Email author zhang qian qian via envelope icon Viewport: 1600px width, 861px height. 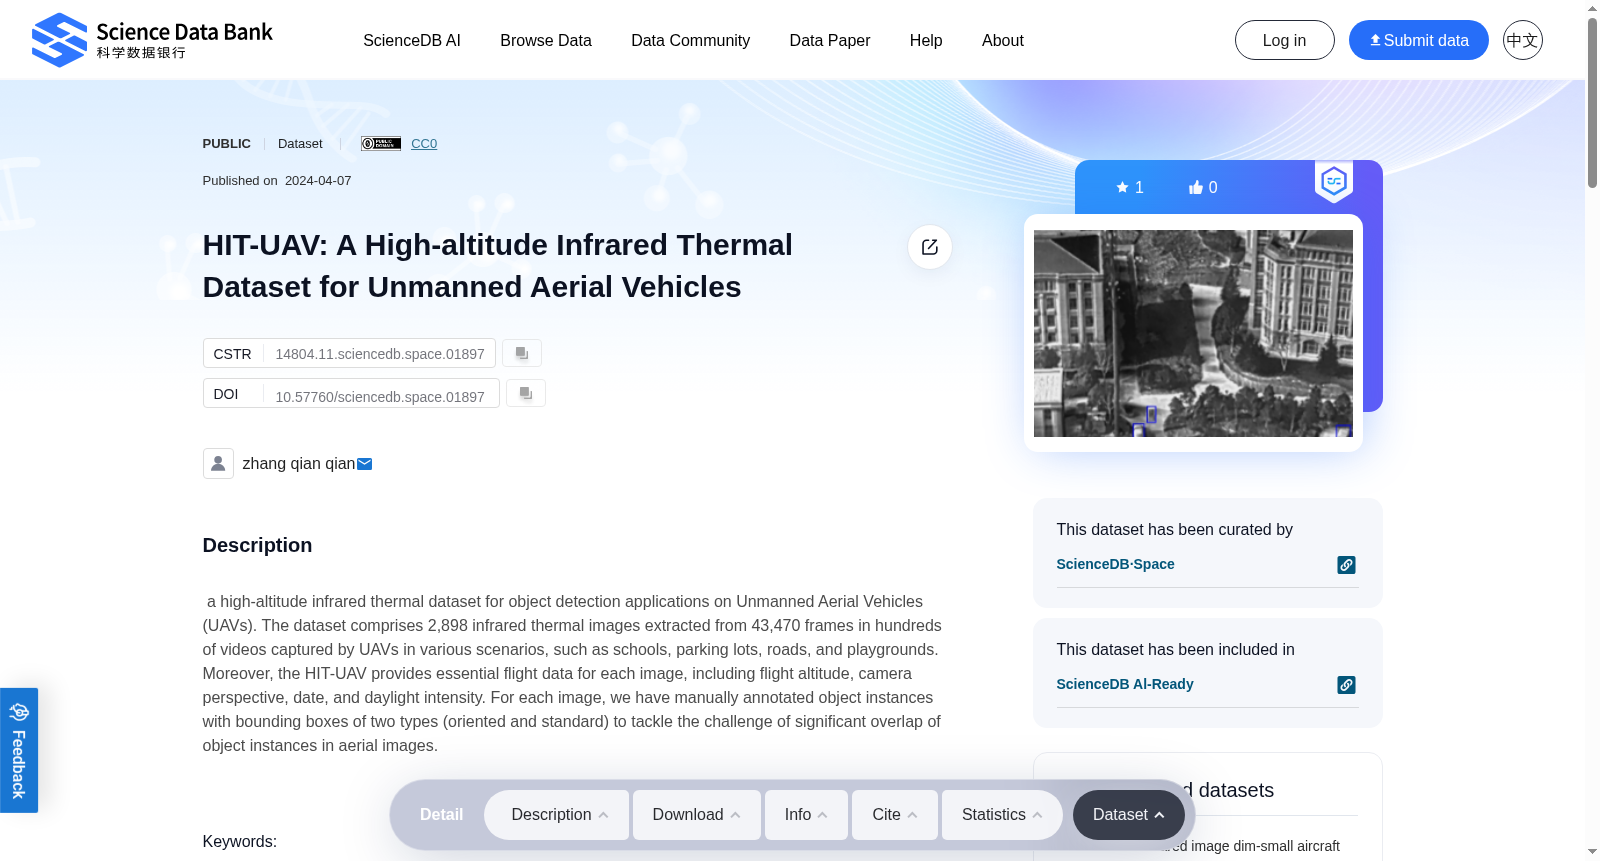tap(365, 464)
